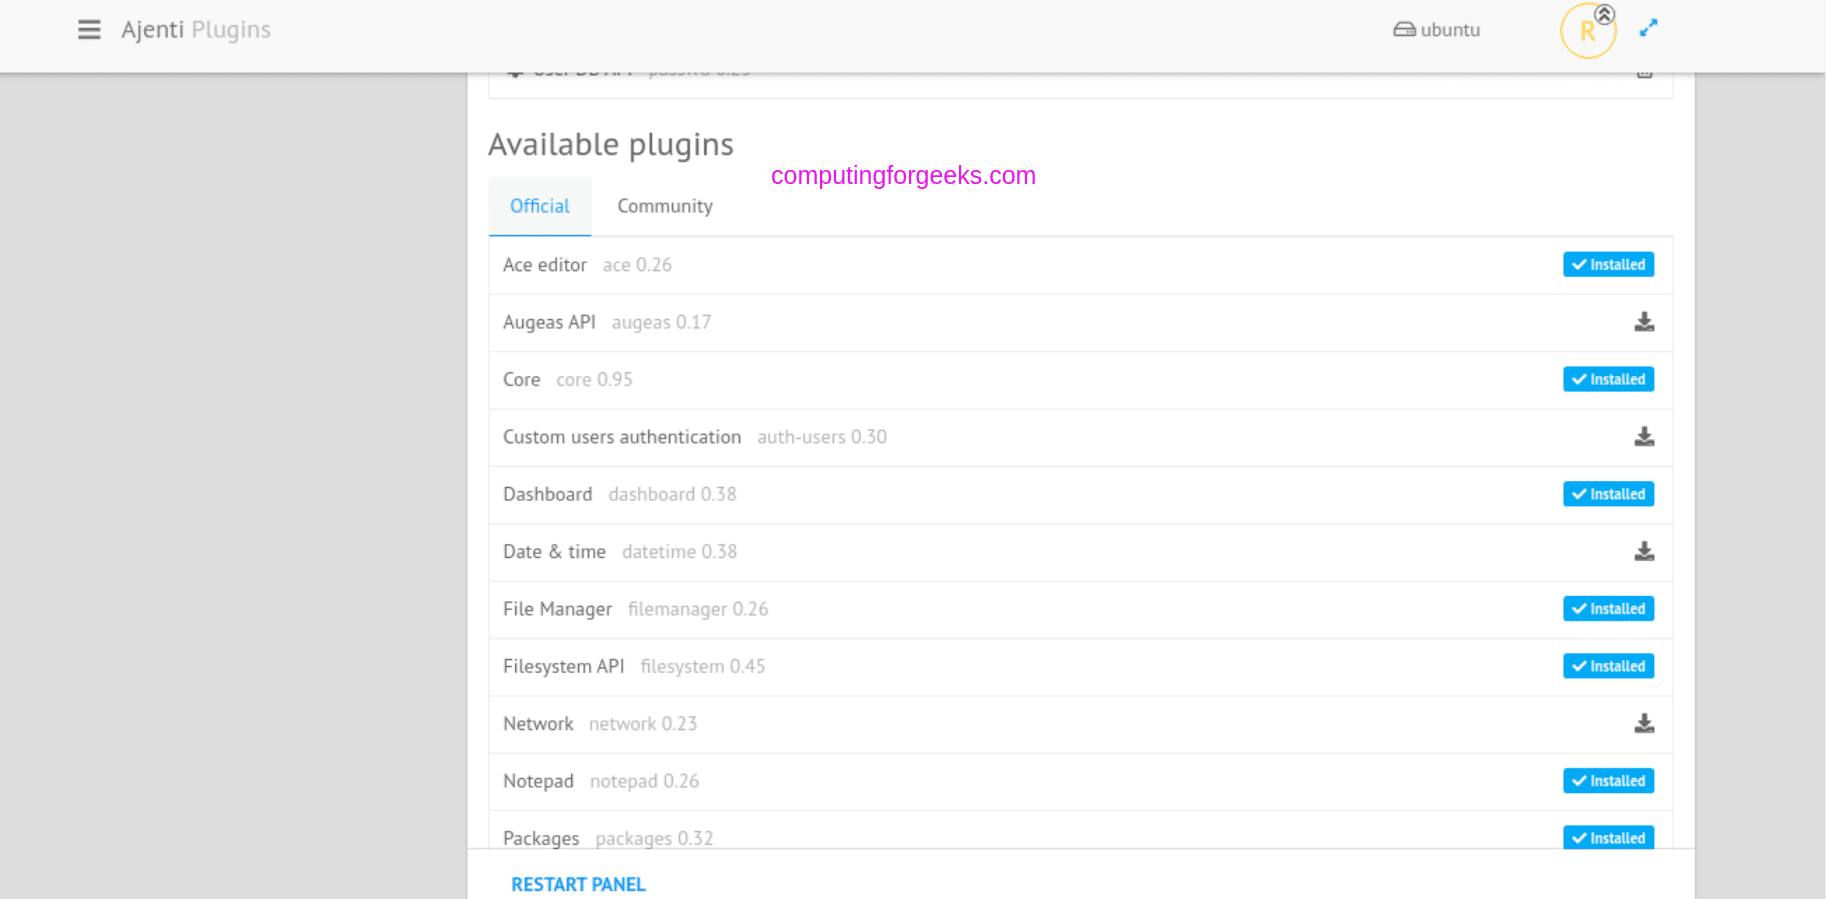Click the Available plugins heading

pyautogui.click(x=611, y=145)
